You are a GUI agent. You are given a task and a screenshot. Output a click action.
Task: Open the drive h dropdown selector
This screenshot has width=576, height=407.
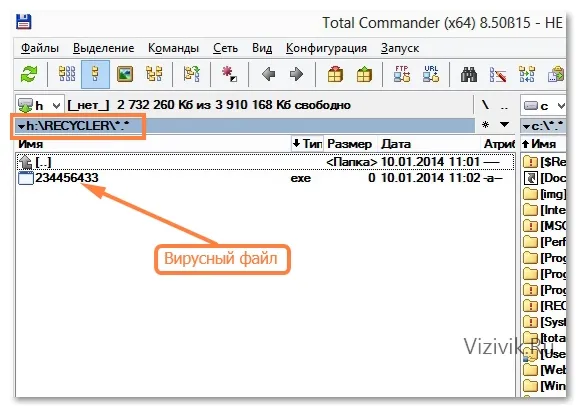(40, 105)
